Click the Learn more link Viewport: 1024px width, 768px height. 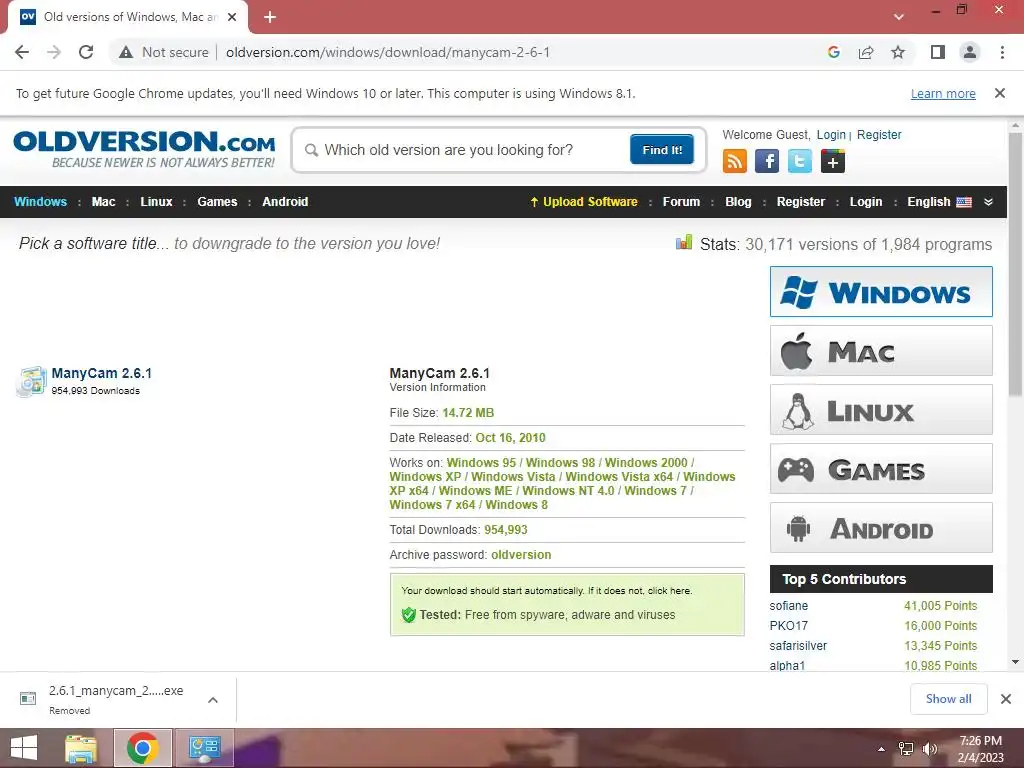(943, 93)
